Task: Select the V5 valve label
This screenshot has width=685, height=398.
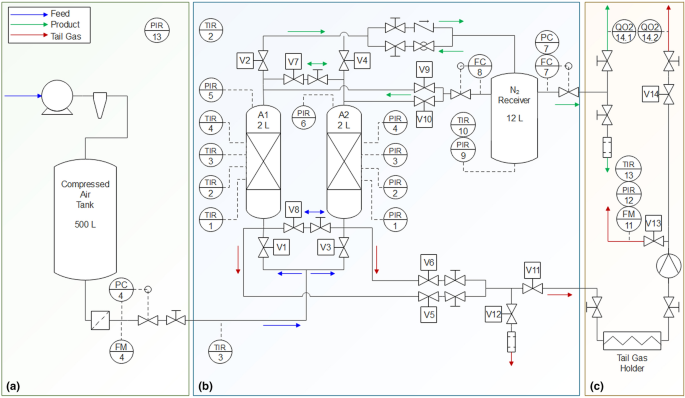Action: tap(429, 315)
